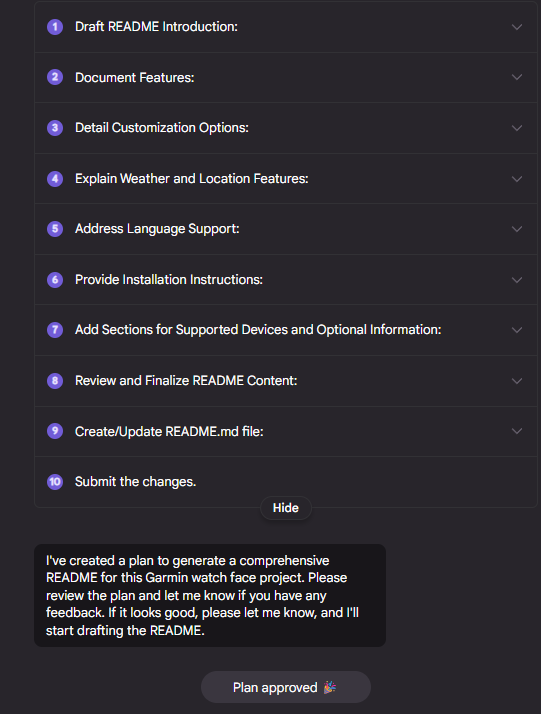Hide the plan steps list
Image resolution: width=541 pixels, height=714 pixels.
(x=286, y=508)
